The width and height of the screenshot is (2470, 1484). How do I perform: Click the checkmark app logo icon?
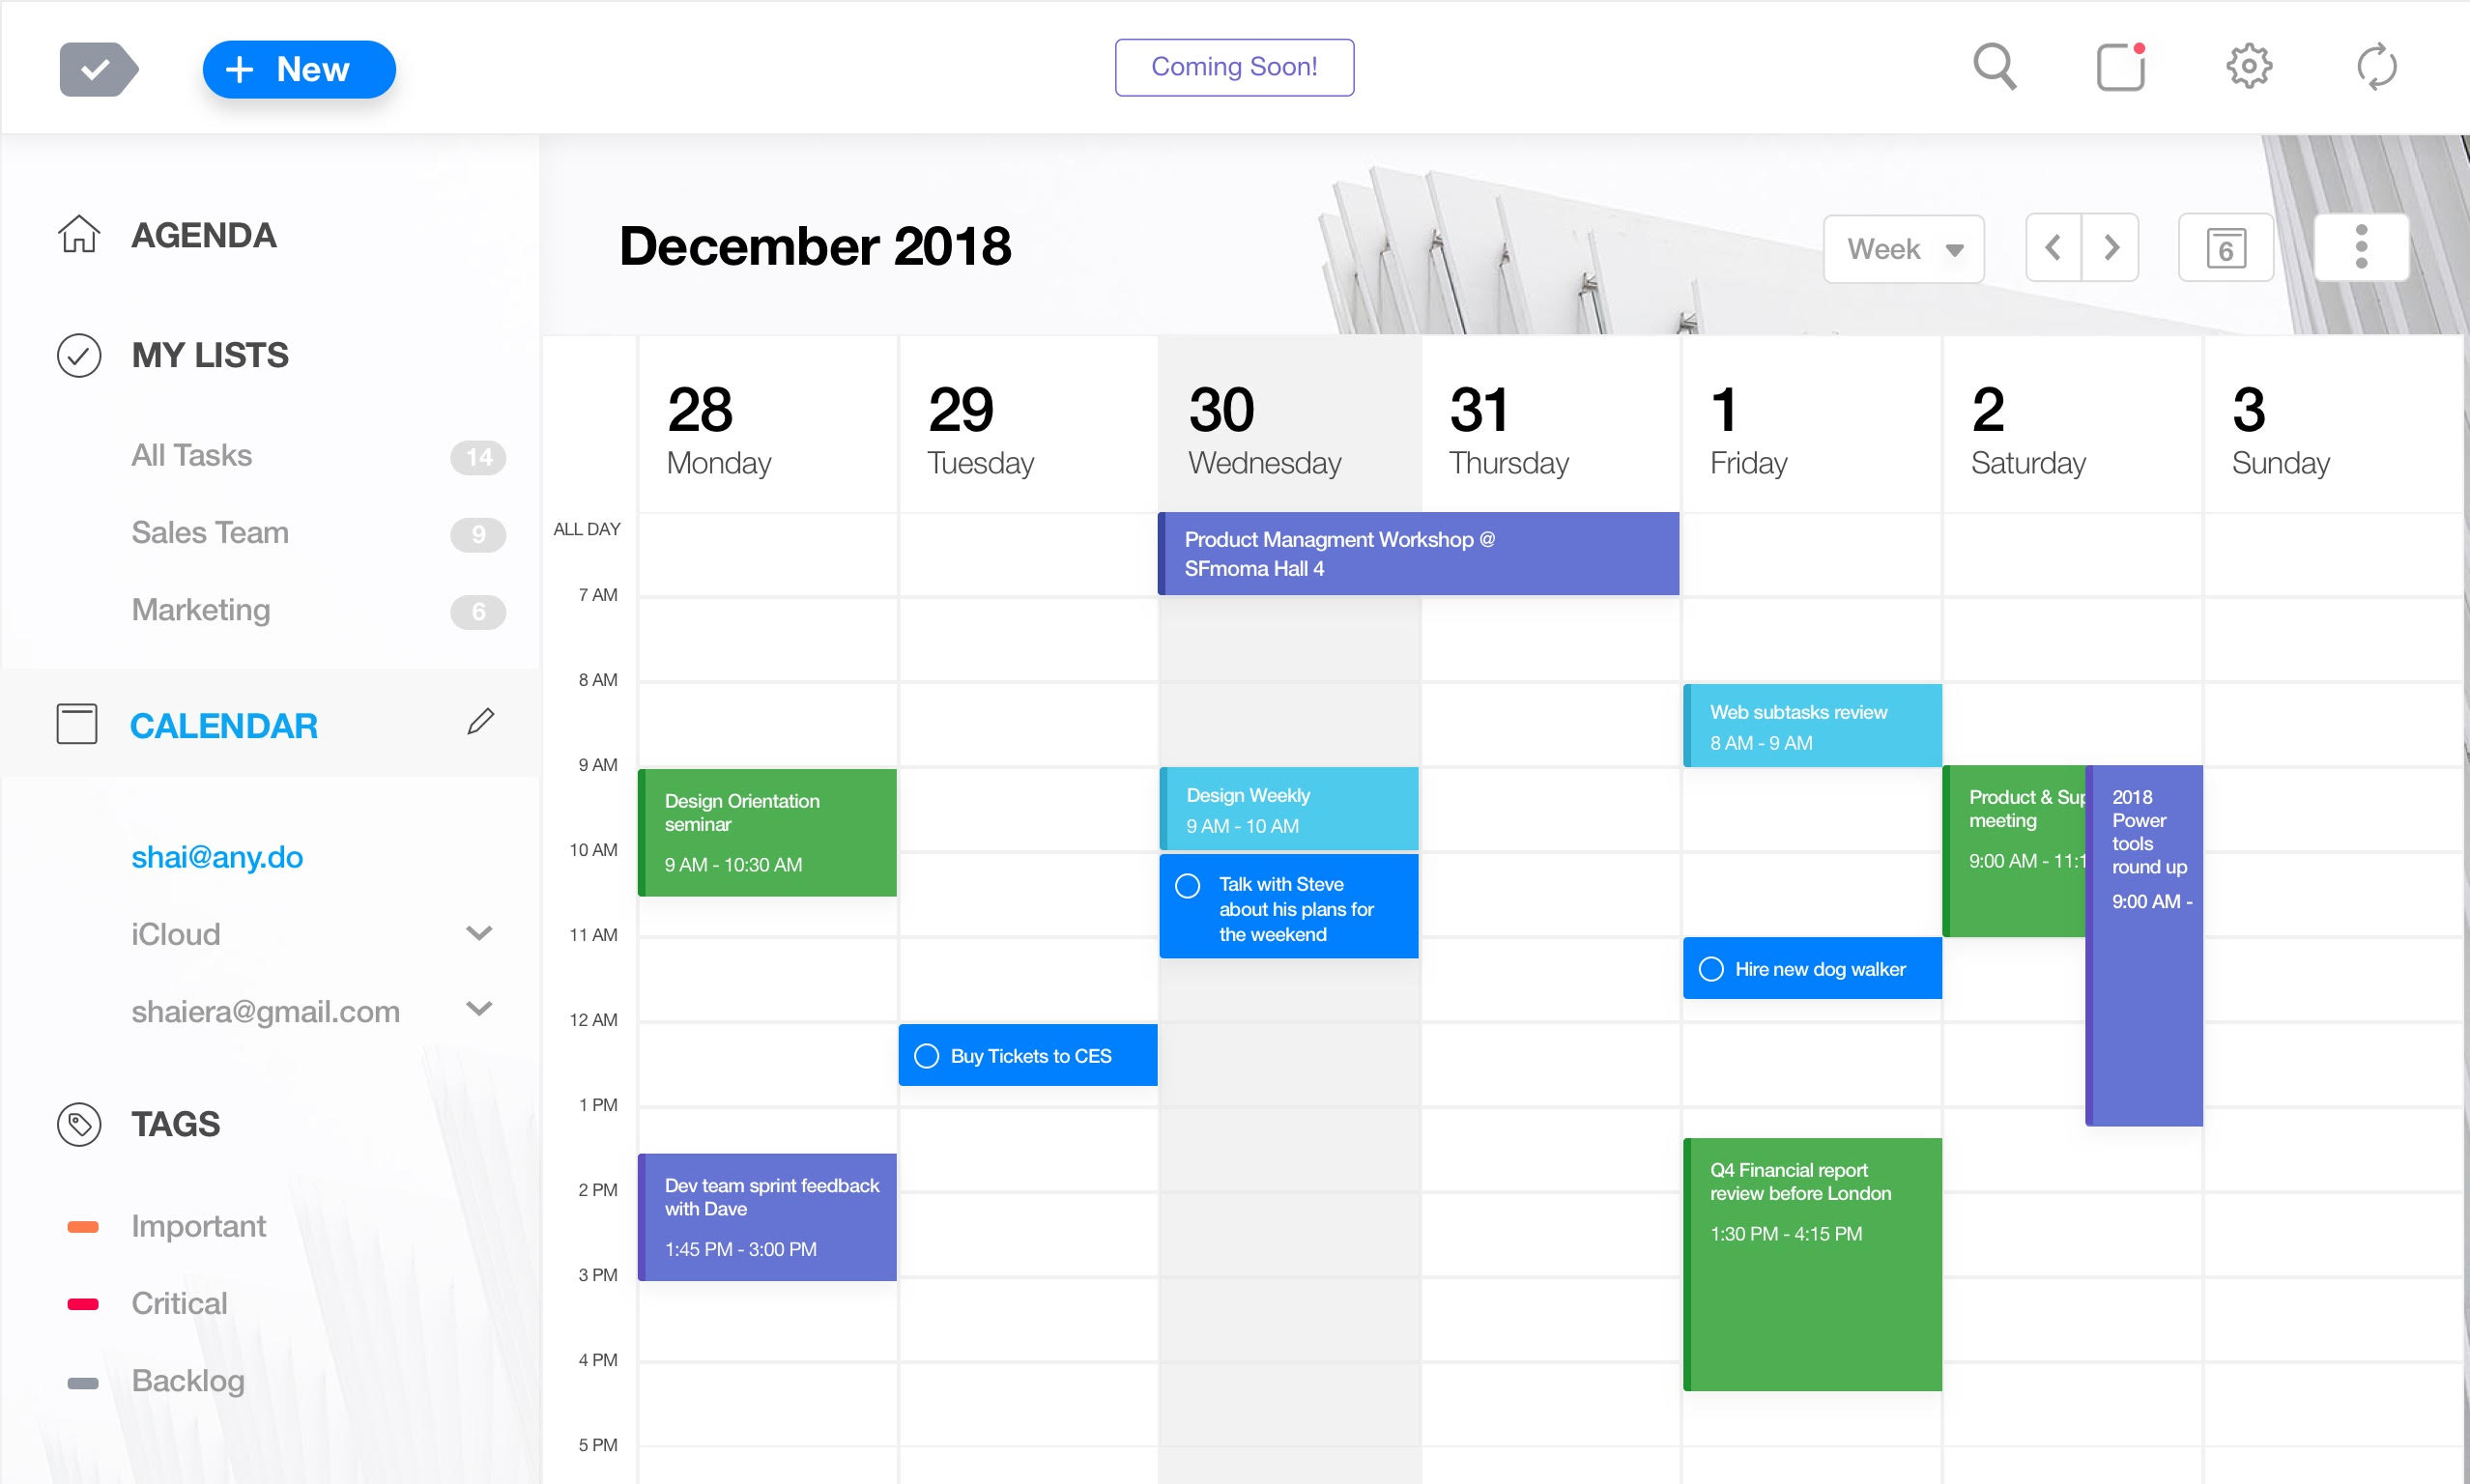tap(97, 69)
